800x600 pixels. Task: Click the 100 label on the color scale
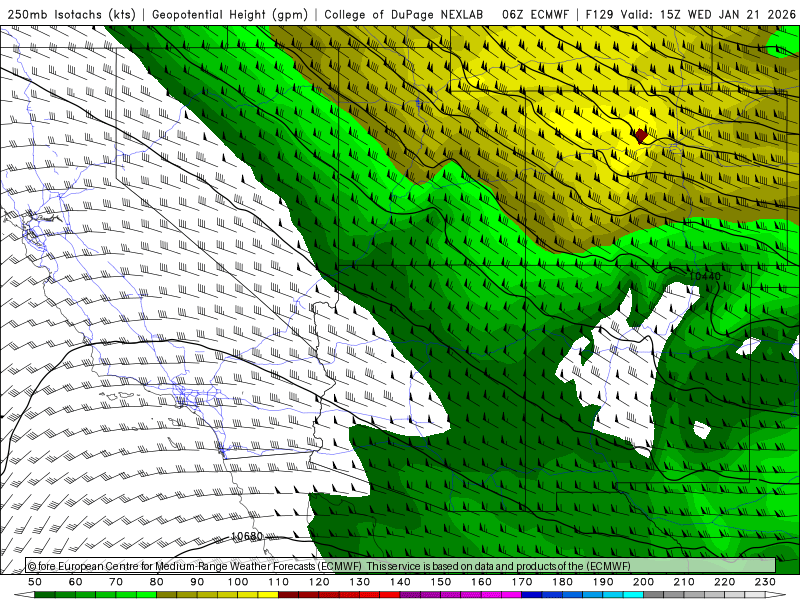(238, 582)
